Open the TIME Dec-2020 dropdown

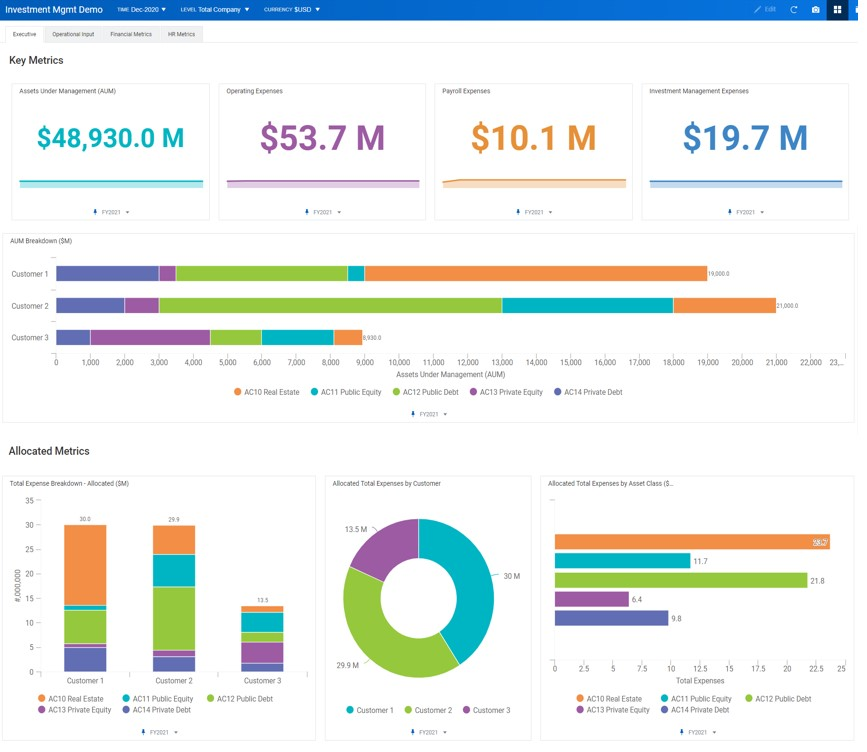(138, 9)
